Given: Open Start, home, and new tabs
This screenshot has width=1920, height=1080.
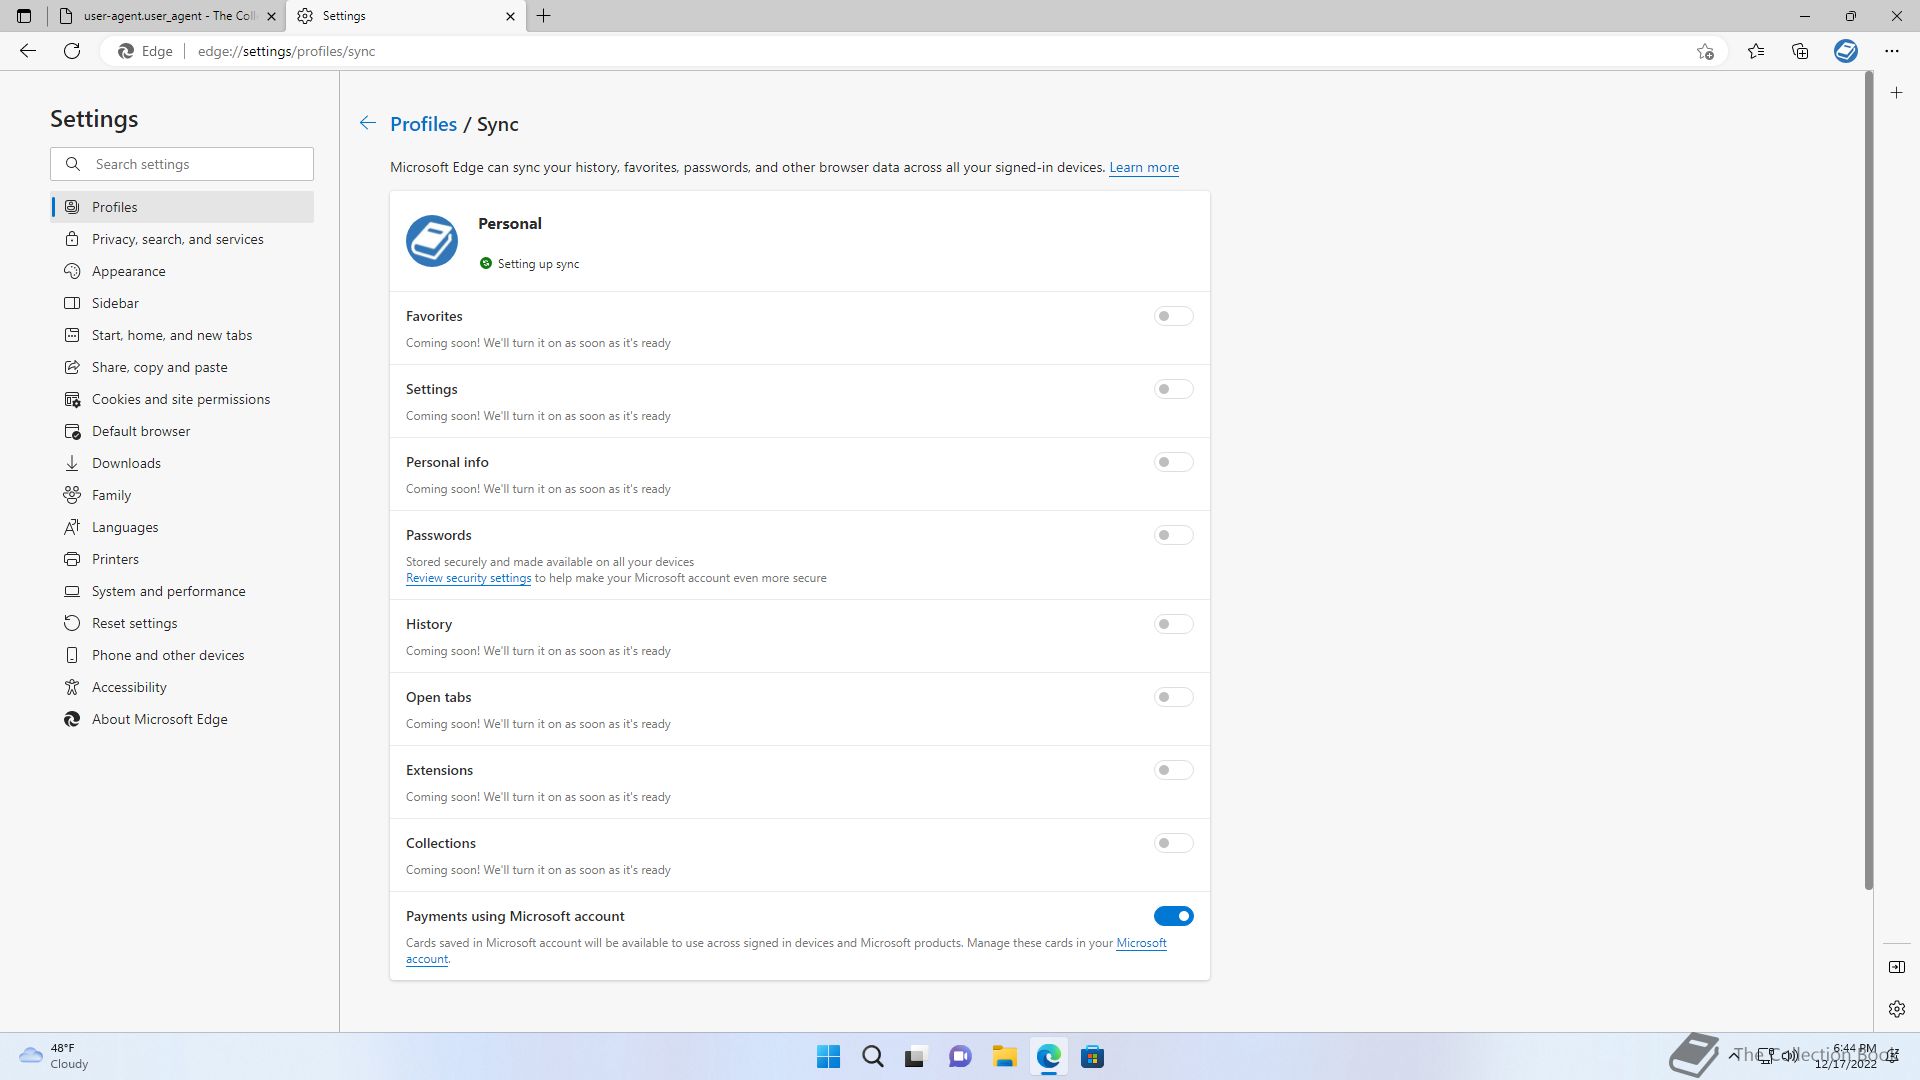Looking at the screenshot, I should 182,335.
